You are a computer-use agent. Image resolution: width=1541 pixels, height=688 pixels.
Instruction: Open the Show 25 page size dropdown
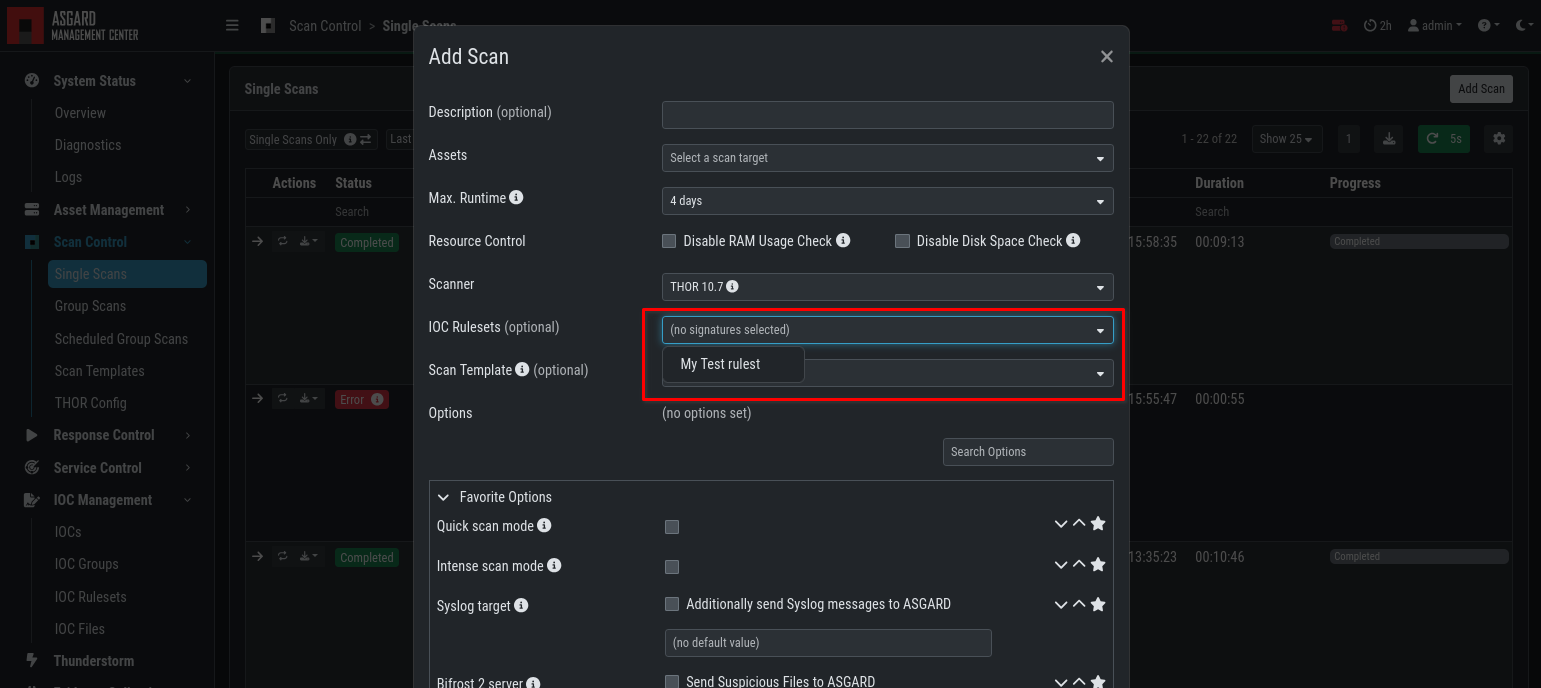click(1287, 139)
